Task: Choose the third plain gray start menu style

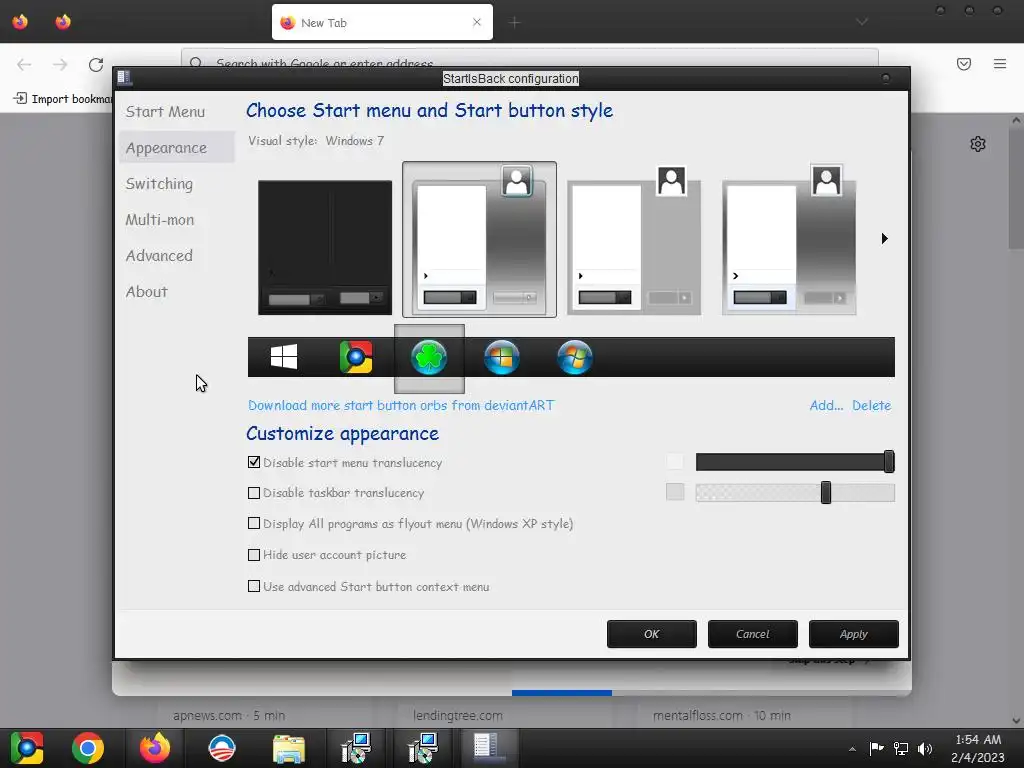Action: 634,240
